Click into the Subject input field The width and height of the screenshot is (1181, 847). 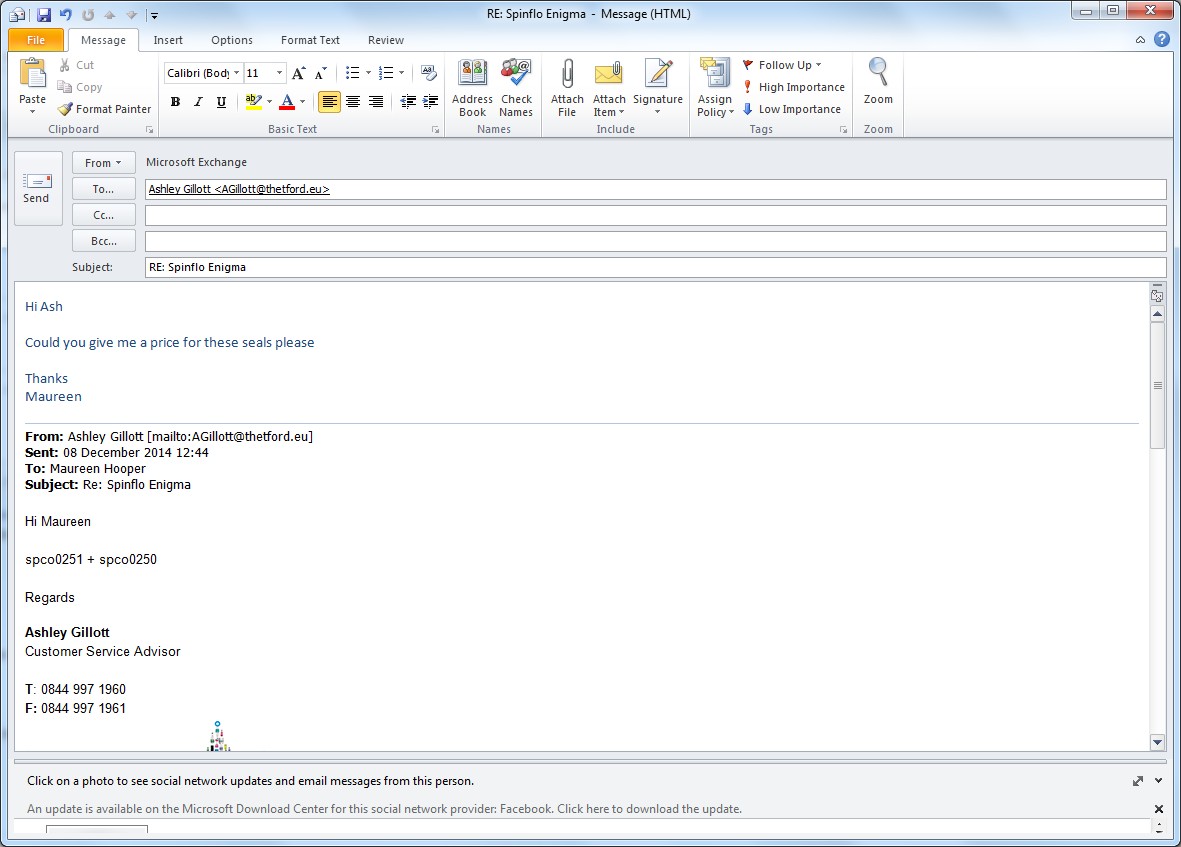(655, 267)
